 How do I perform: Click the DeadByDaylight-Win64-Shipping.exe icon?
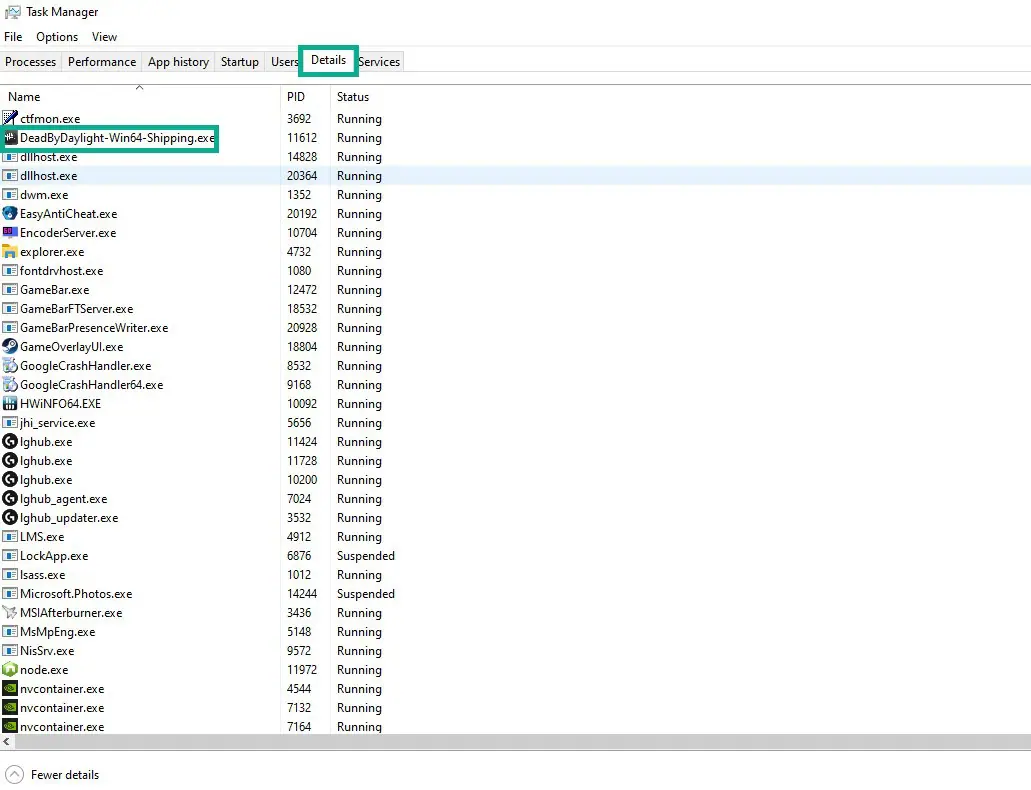(10, 137)
